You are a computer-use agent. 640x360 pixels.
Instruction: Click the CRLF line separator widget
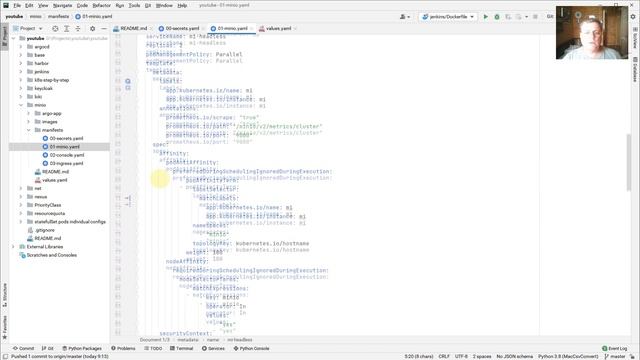(444, 356)
